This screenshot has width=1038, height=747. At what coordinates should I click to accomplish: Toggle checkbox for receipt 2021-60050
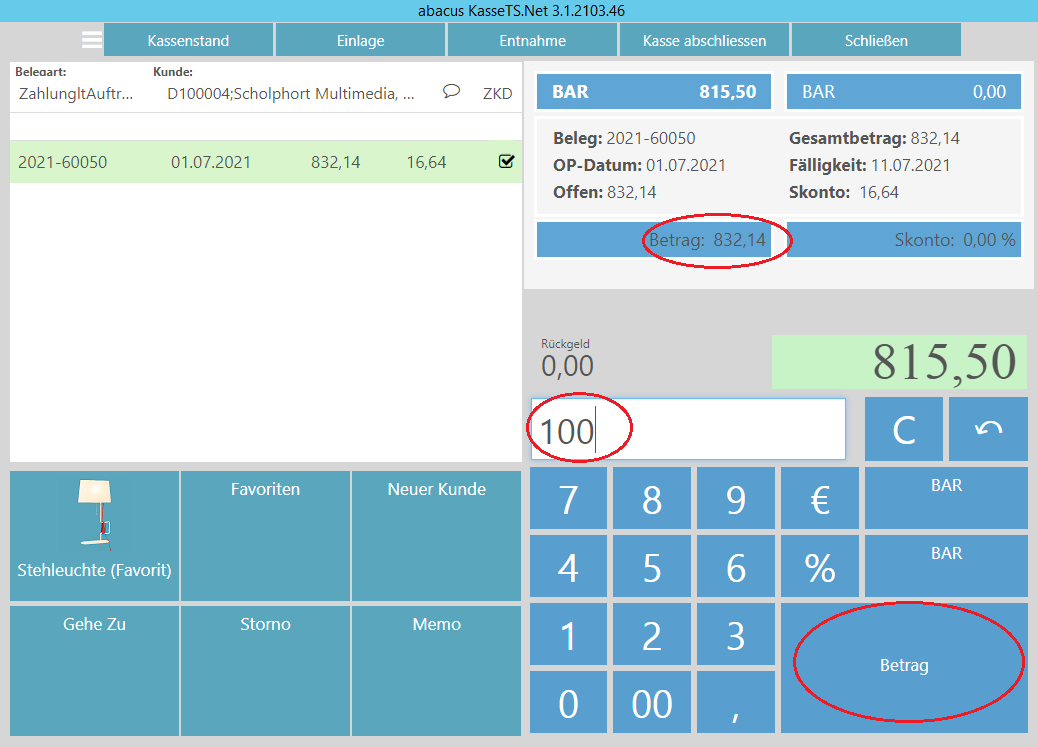[506, 162]
